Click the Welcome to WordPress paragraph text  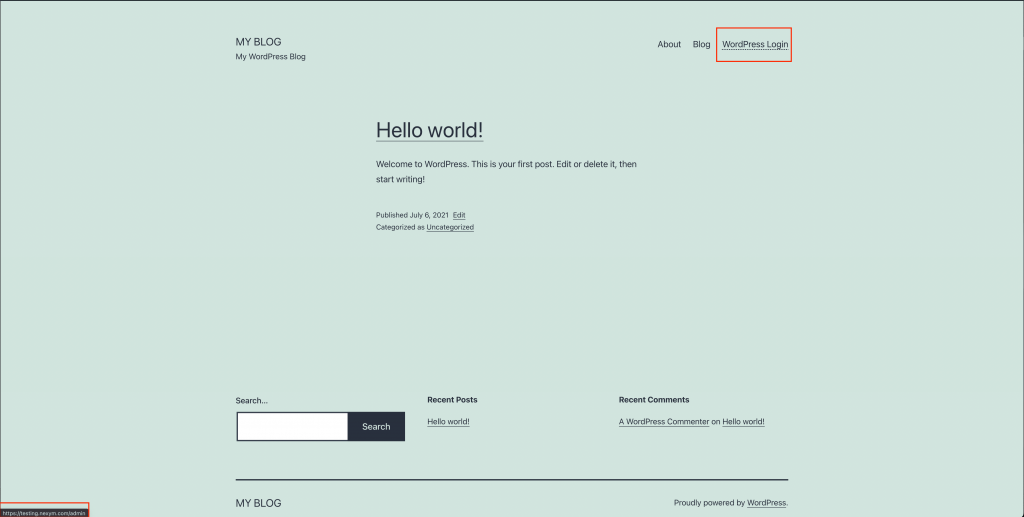tap(505, 171)
